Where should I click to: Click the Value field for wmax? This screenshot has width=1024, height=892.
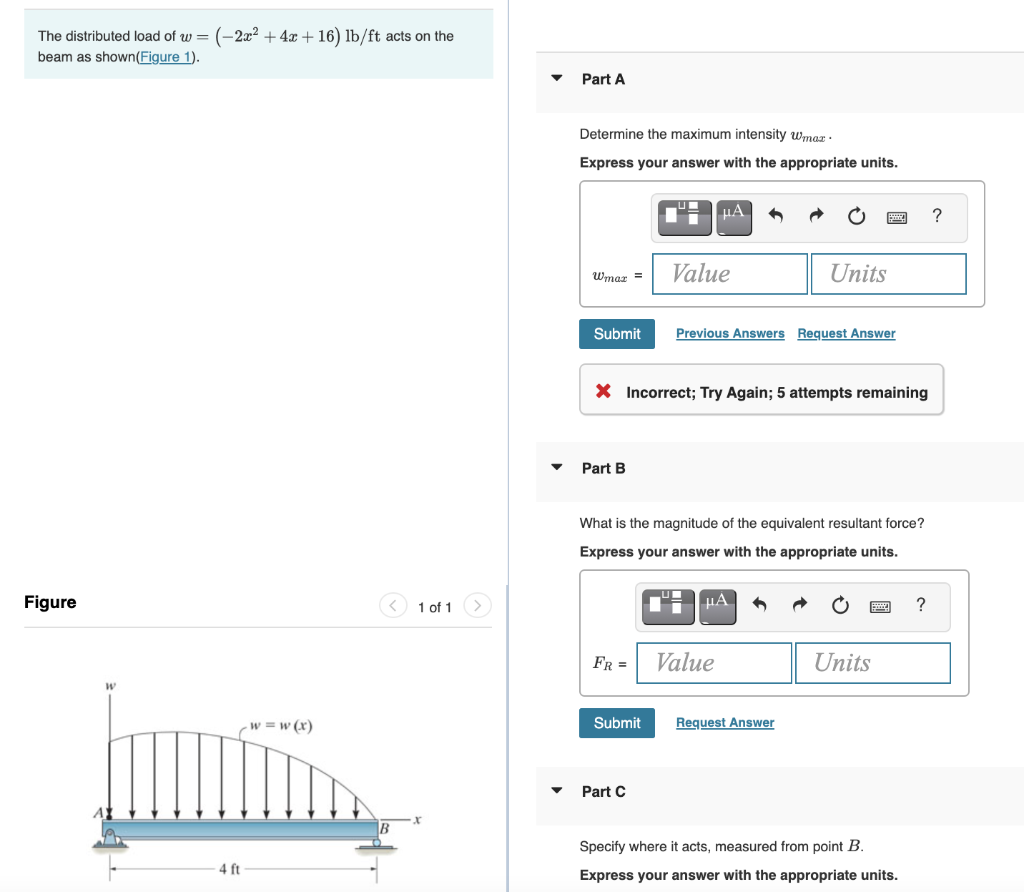pos(729,273)
